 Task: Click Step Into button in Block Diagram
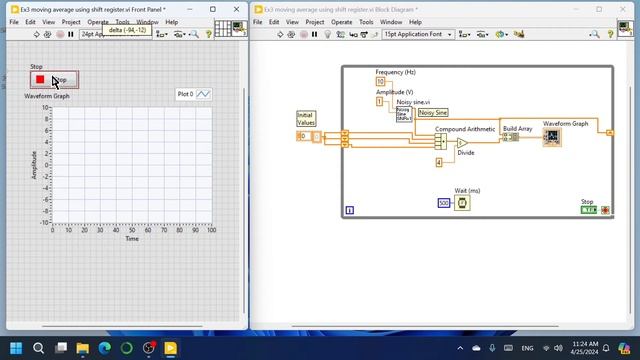[x=353, y=35]
